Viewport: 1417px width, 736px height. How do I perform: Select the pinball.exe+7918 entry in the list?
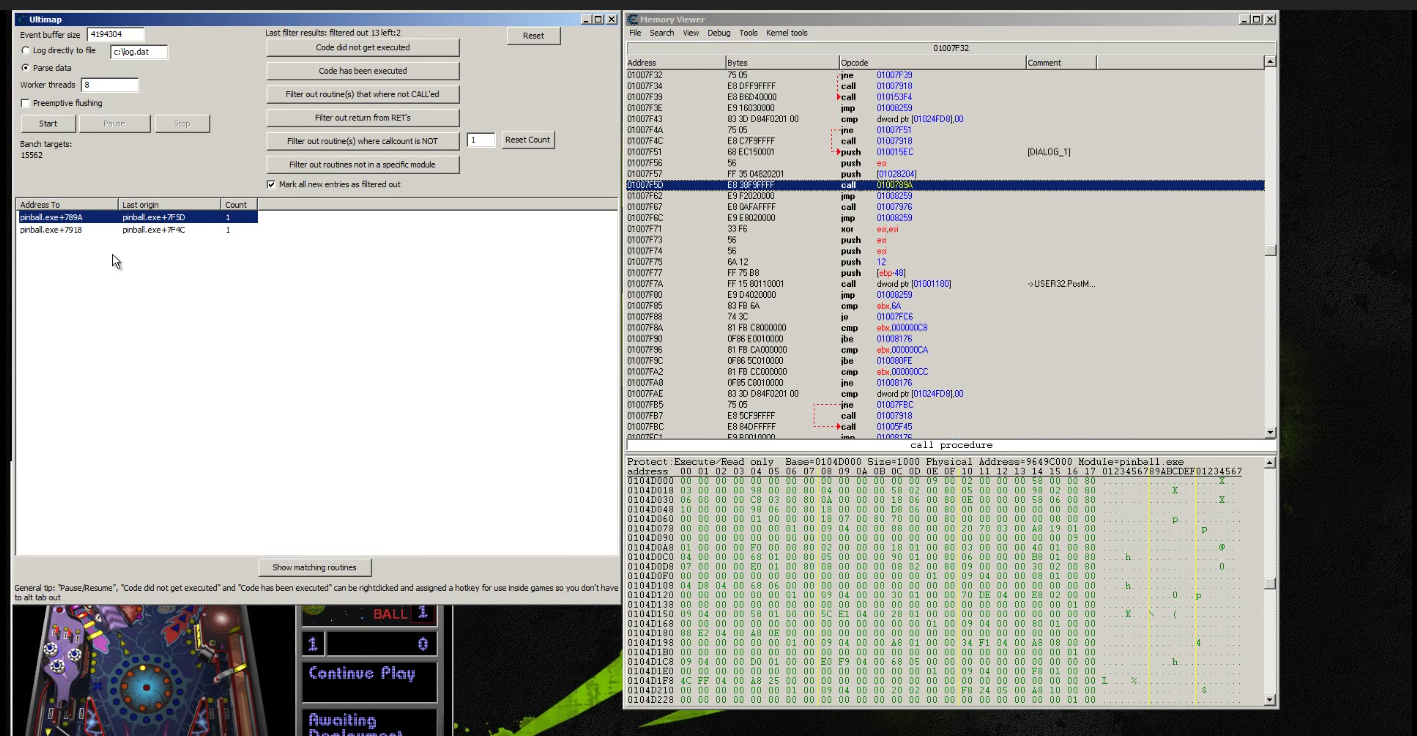click(x=52, y=230)
